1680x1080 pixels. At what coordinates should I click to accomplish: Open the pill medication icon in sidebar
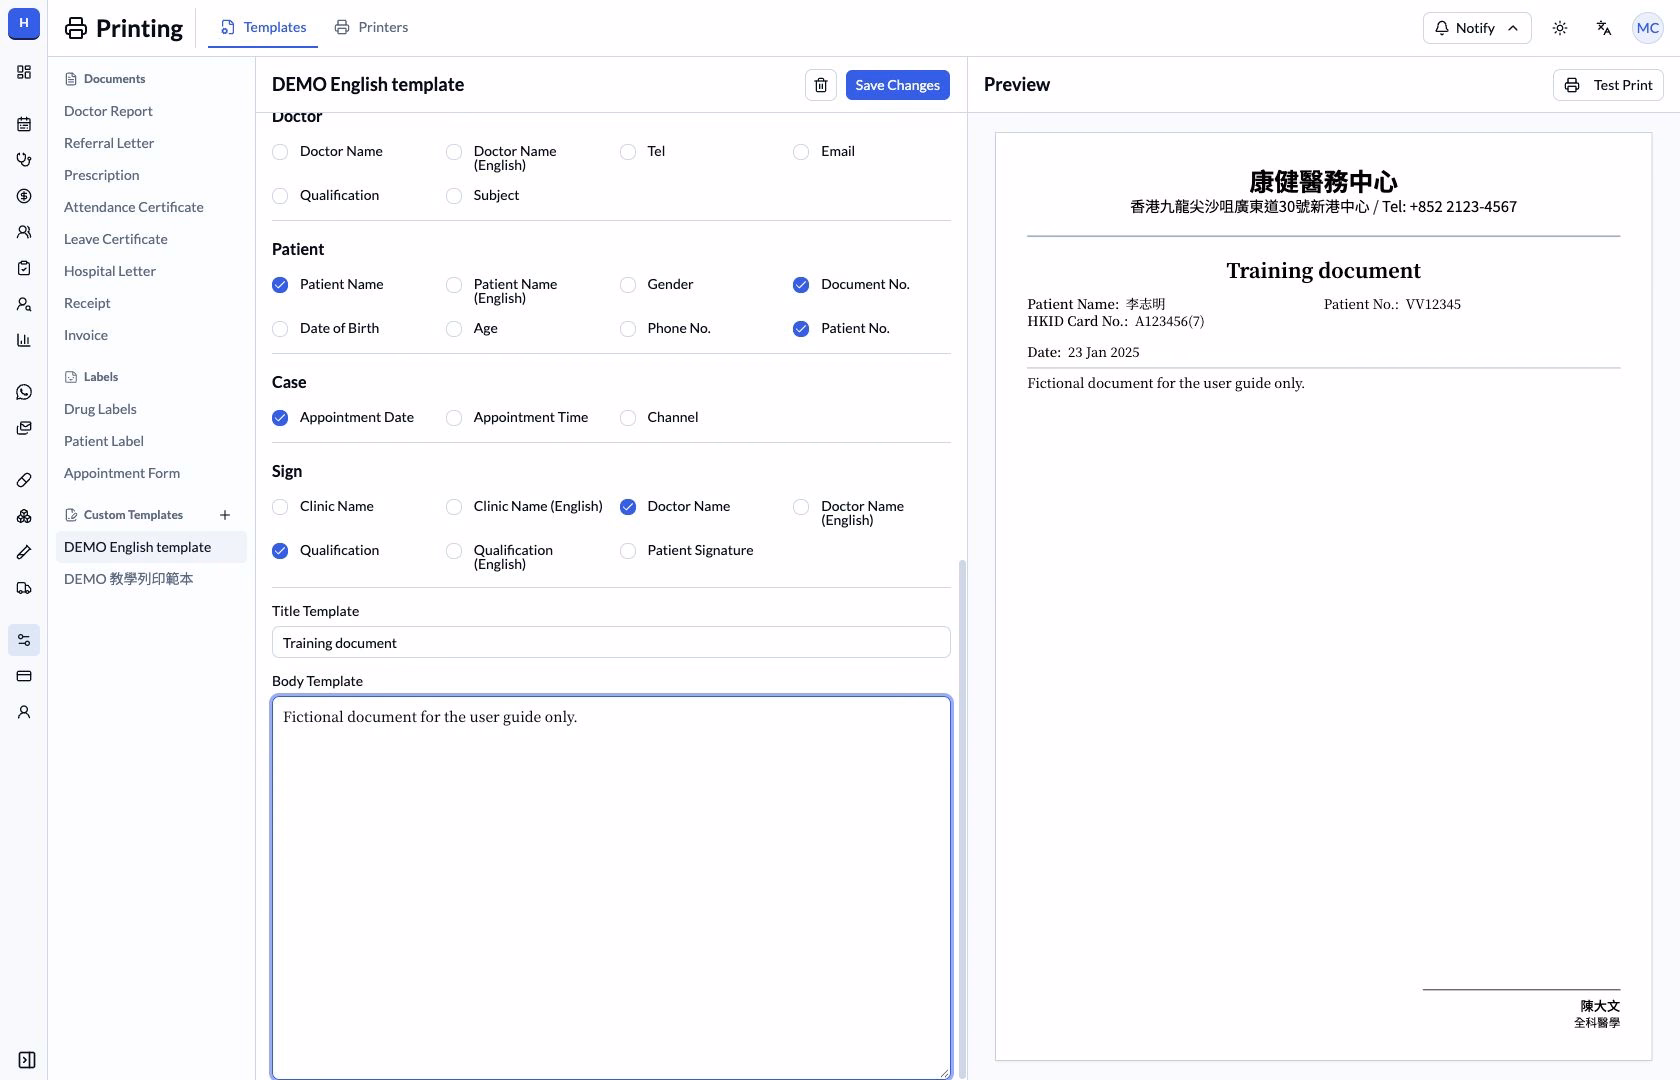tap(24, 480)
